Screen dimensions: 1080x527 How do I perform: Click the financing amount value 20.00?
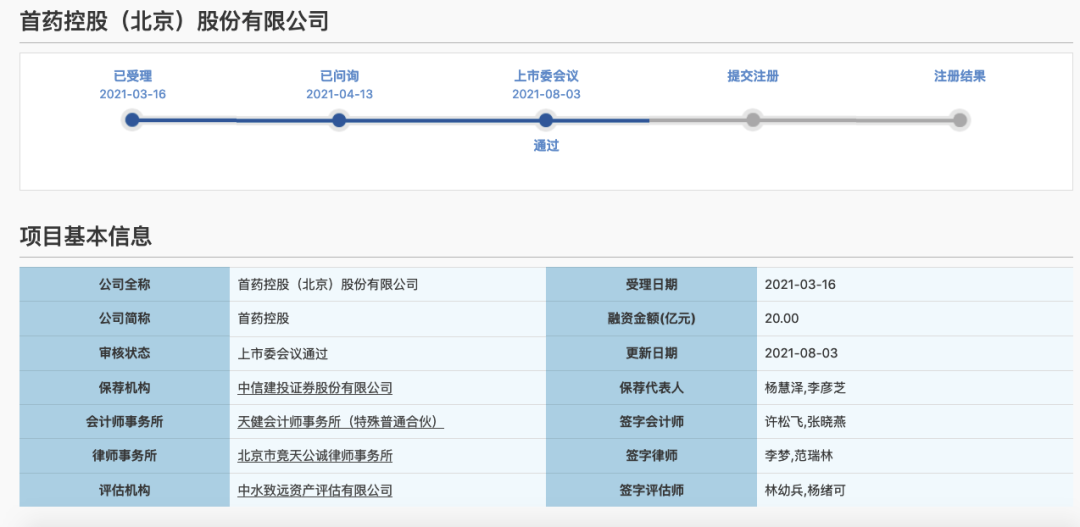coord(782,319)
